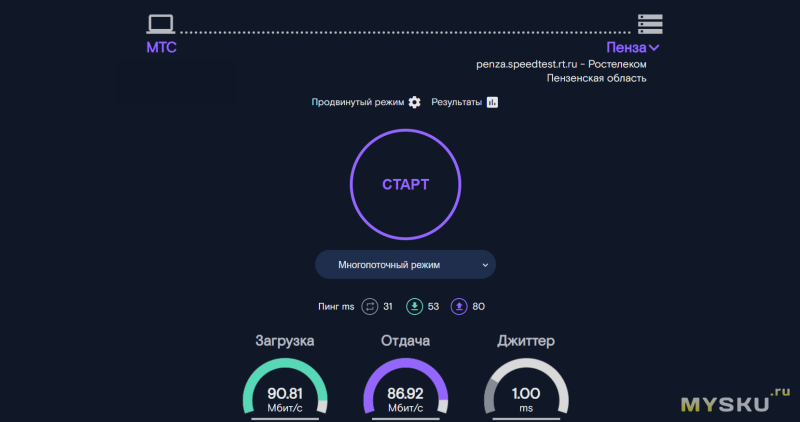
Task: Start the speed test with СТАРТ
Action: [406, 184]
